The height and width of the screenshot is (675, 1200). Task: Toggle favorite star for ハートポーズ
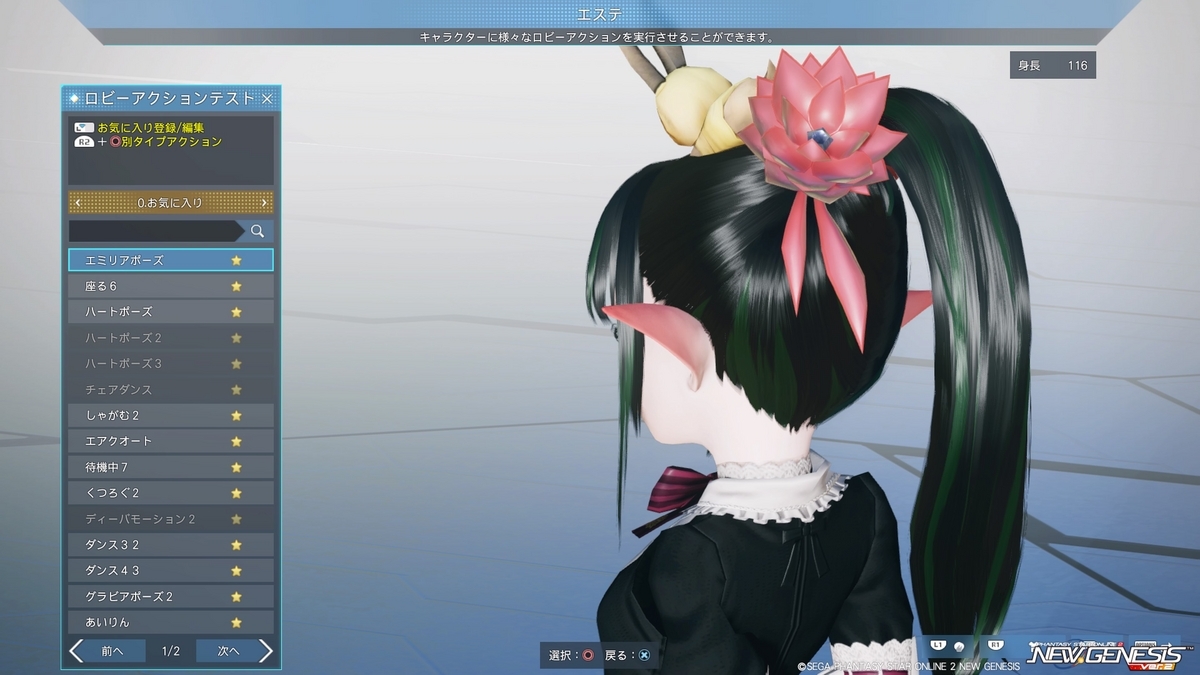[237, 312]
